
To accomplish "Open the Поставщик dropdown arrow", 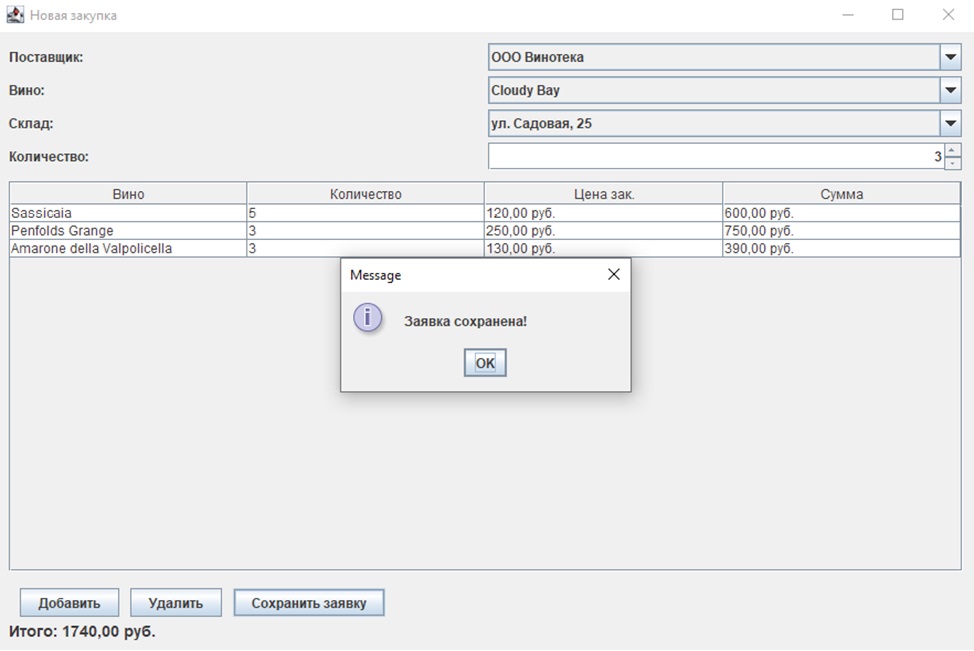I will [950, 57].
